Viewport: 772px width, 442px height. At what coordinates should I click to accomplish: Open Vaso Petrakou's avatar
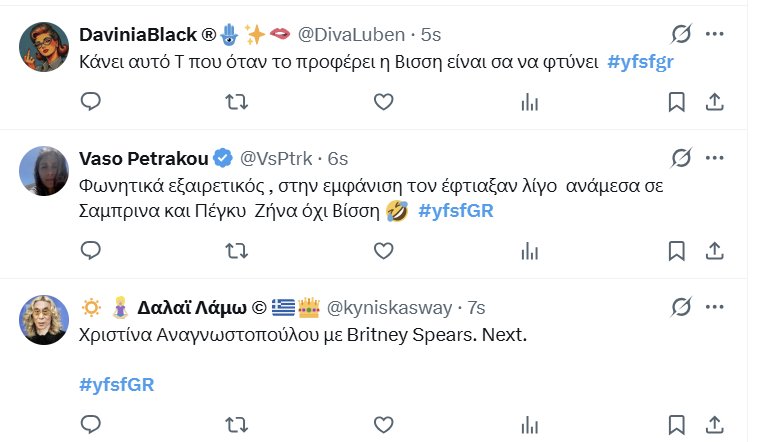[x=44, y=171]
